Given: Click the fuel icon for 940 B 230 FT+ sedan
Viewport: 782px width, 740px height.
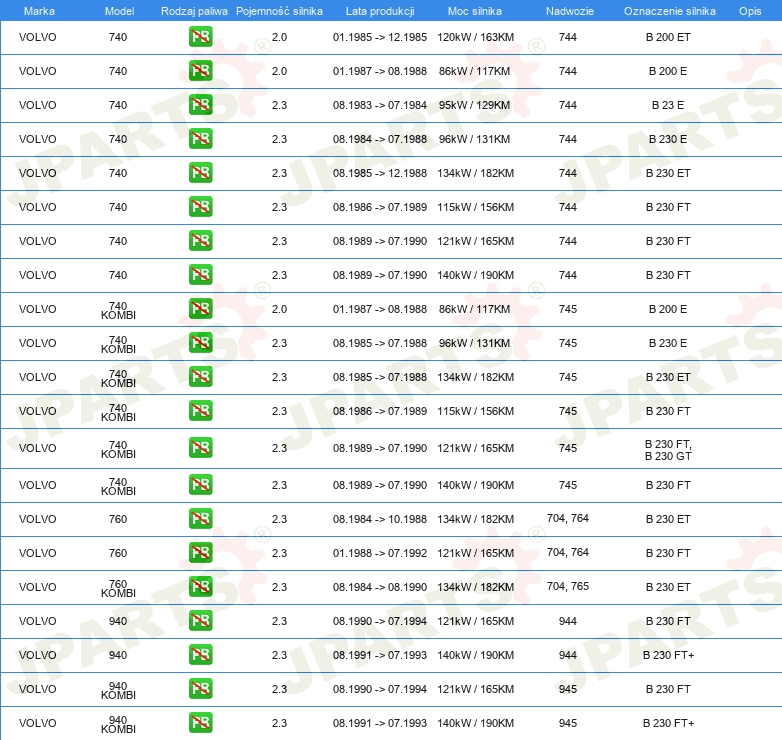Looking at the screenshot, I should coord(200,654).
